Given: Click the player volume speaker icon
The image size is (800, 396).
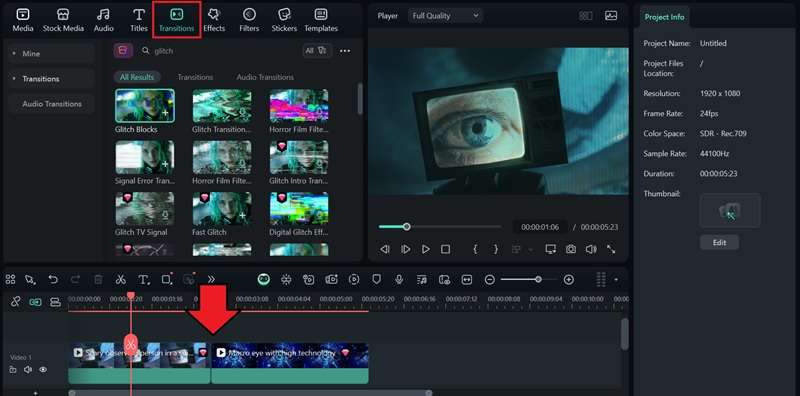Looking at the screenshot, I should click(591, 249).
